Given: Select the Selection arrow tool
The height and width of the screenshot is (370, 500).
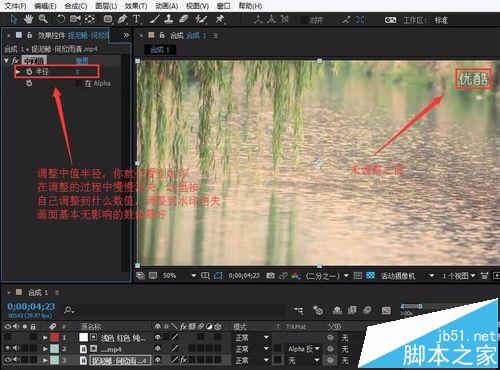Looking at the screenshot, I should [14, 19].
